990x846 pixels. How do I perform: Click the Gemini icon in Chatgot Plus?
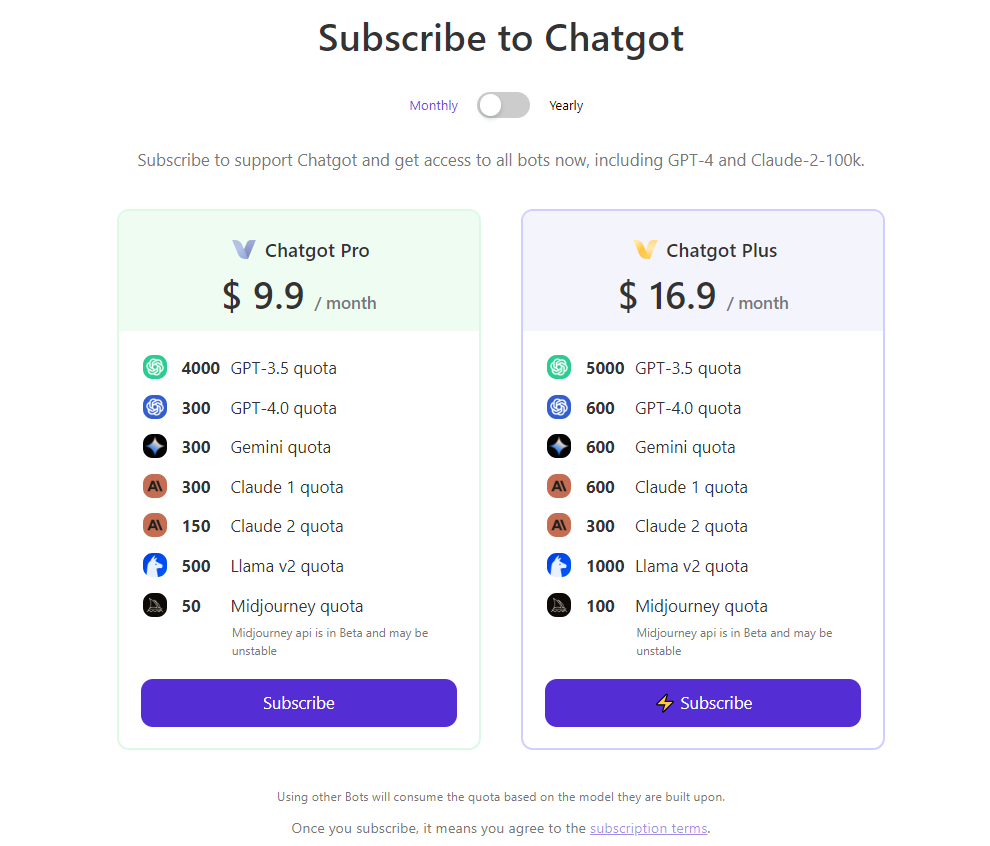(x=559, y=447)
